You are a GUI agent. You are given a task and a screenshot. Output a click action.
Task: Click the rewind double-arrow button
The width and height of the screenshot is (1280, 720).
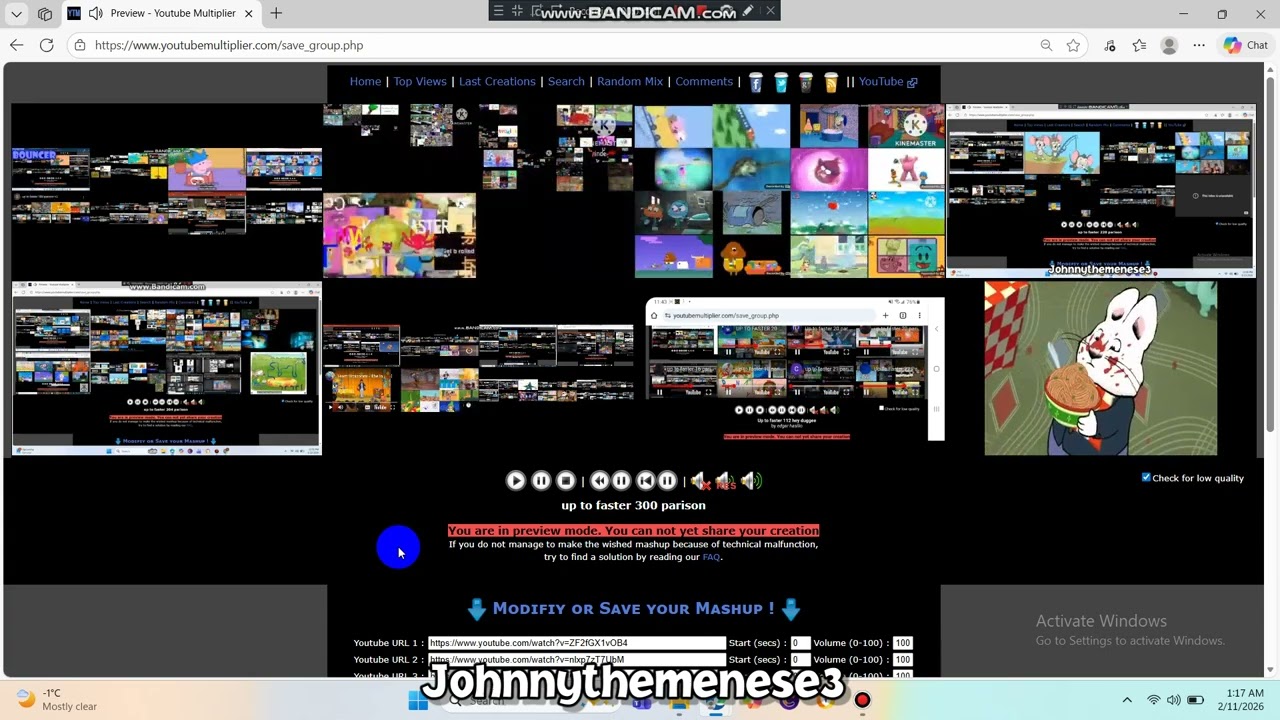click(x=599, y=481)
